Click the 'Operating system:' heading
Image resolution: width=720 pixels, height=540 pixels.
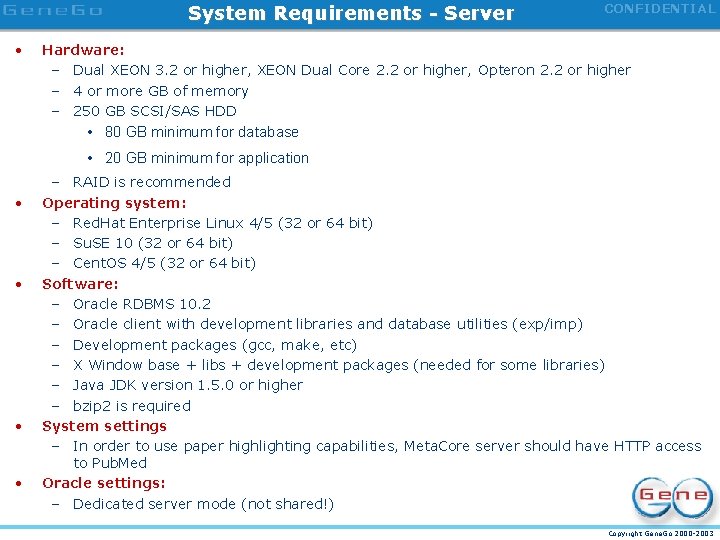pyautogui.click(x=114, y=203)
